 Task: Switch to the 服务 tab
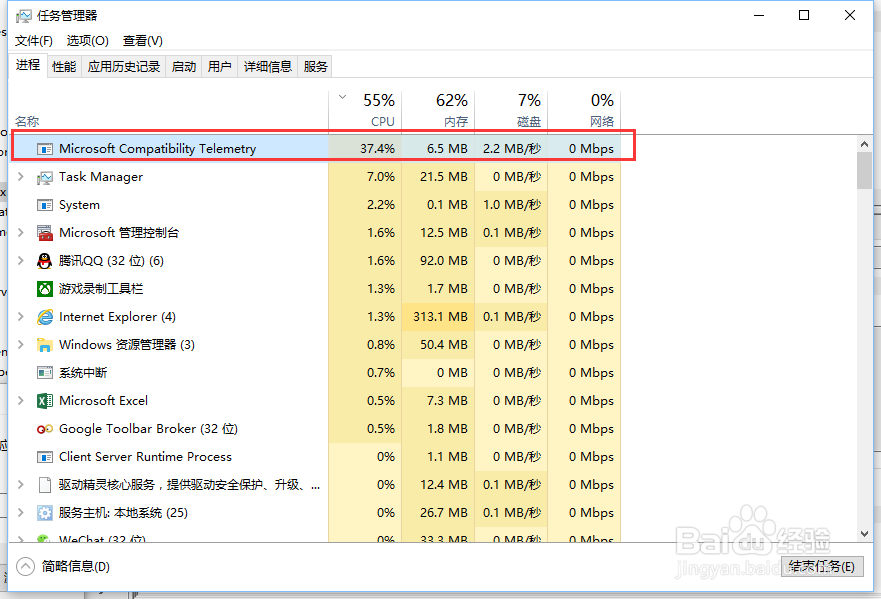[315, 67]
